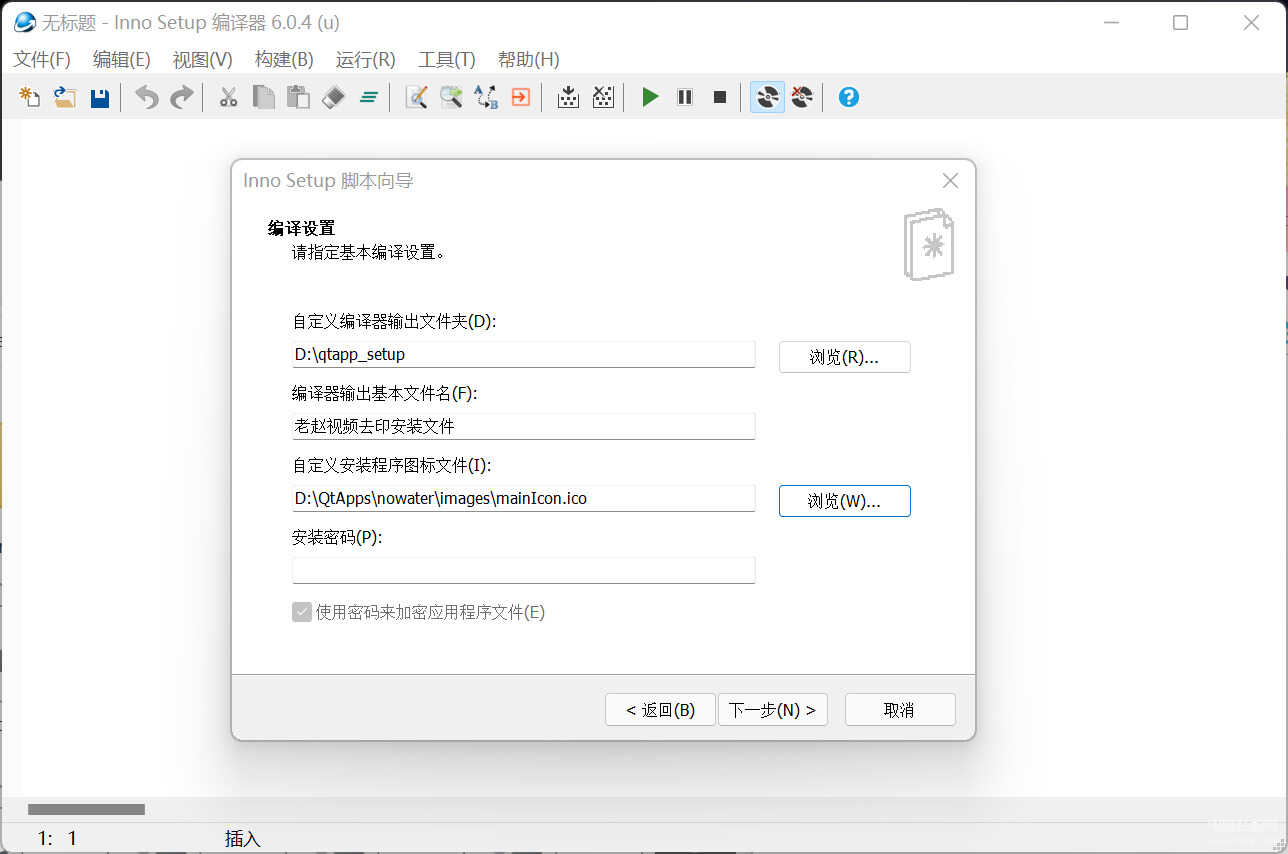This screenshot has height=854, width=1288.
Task: Create a new script via toolbar icon
Action: coord(30,97)
